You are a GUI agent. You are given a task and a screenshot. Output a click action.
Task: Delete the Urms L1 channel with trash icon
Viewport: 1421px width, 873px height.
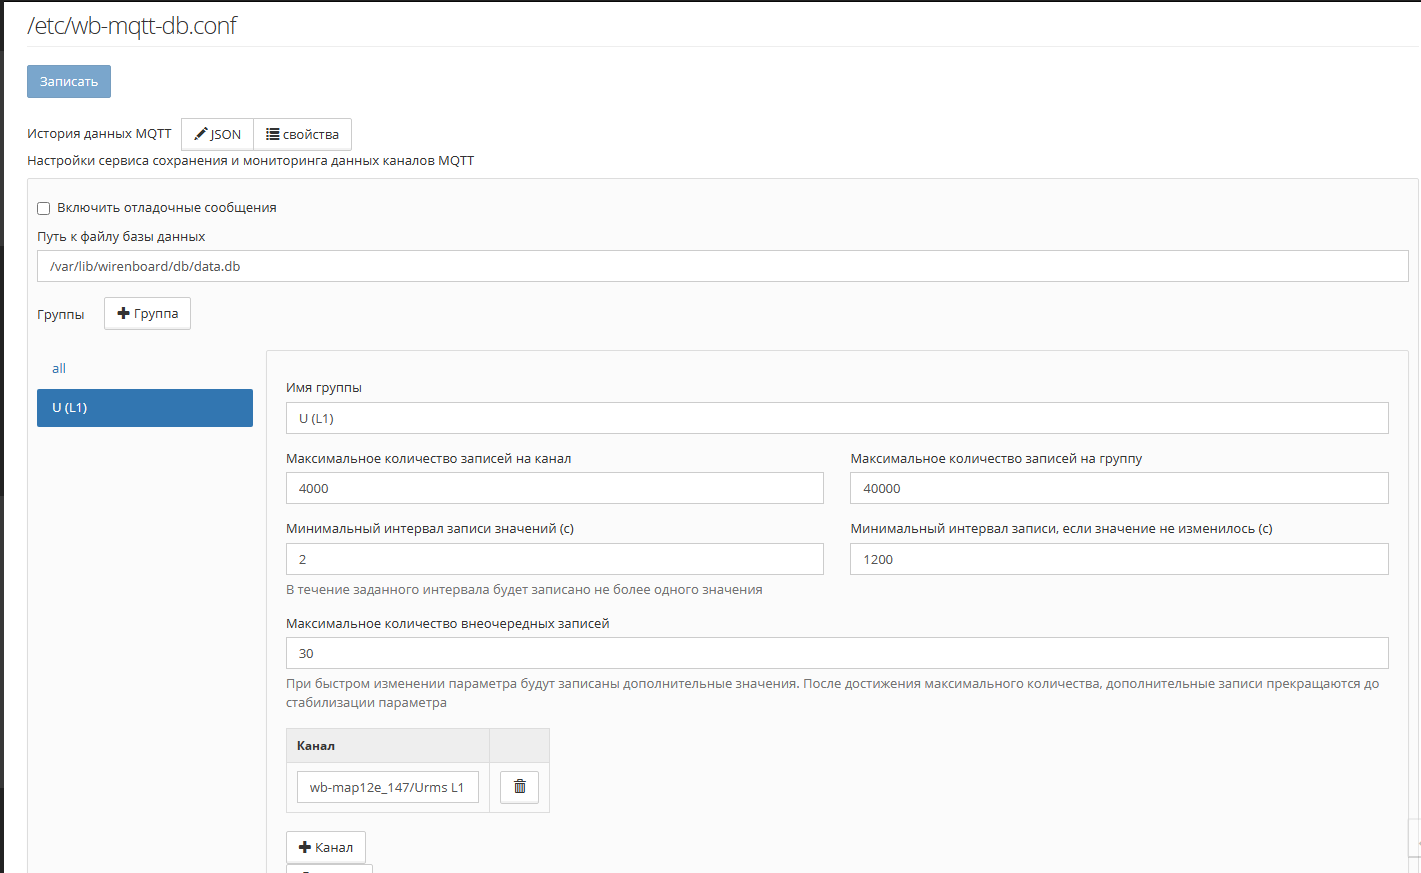pyautogui.click(x=519, y=787)
